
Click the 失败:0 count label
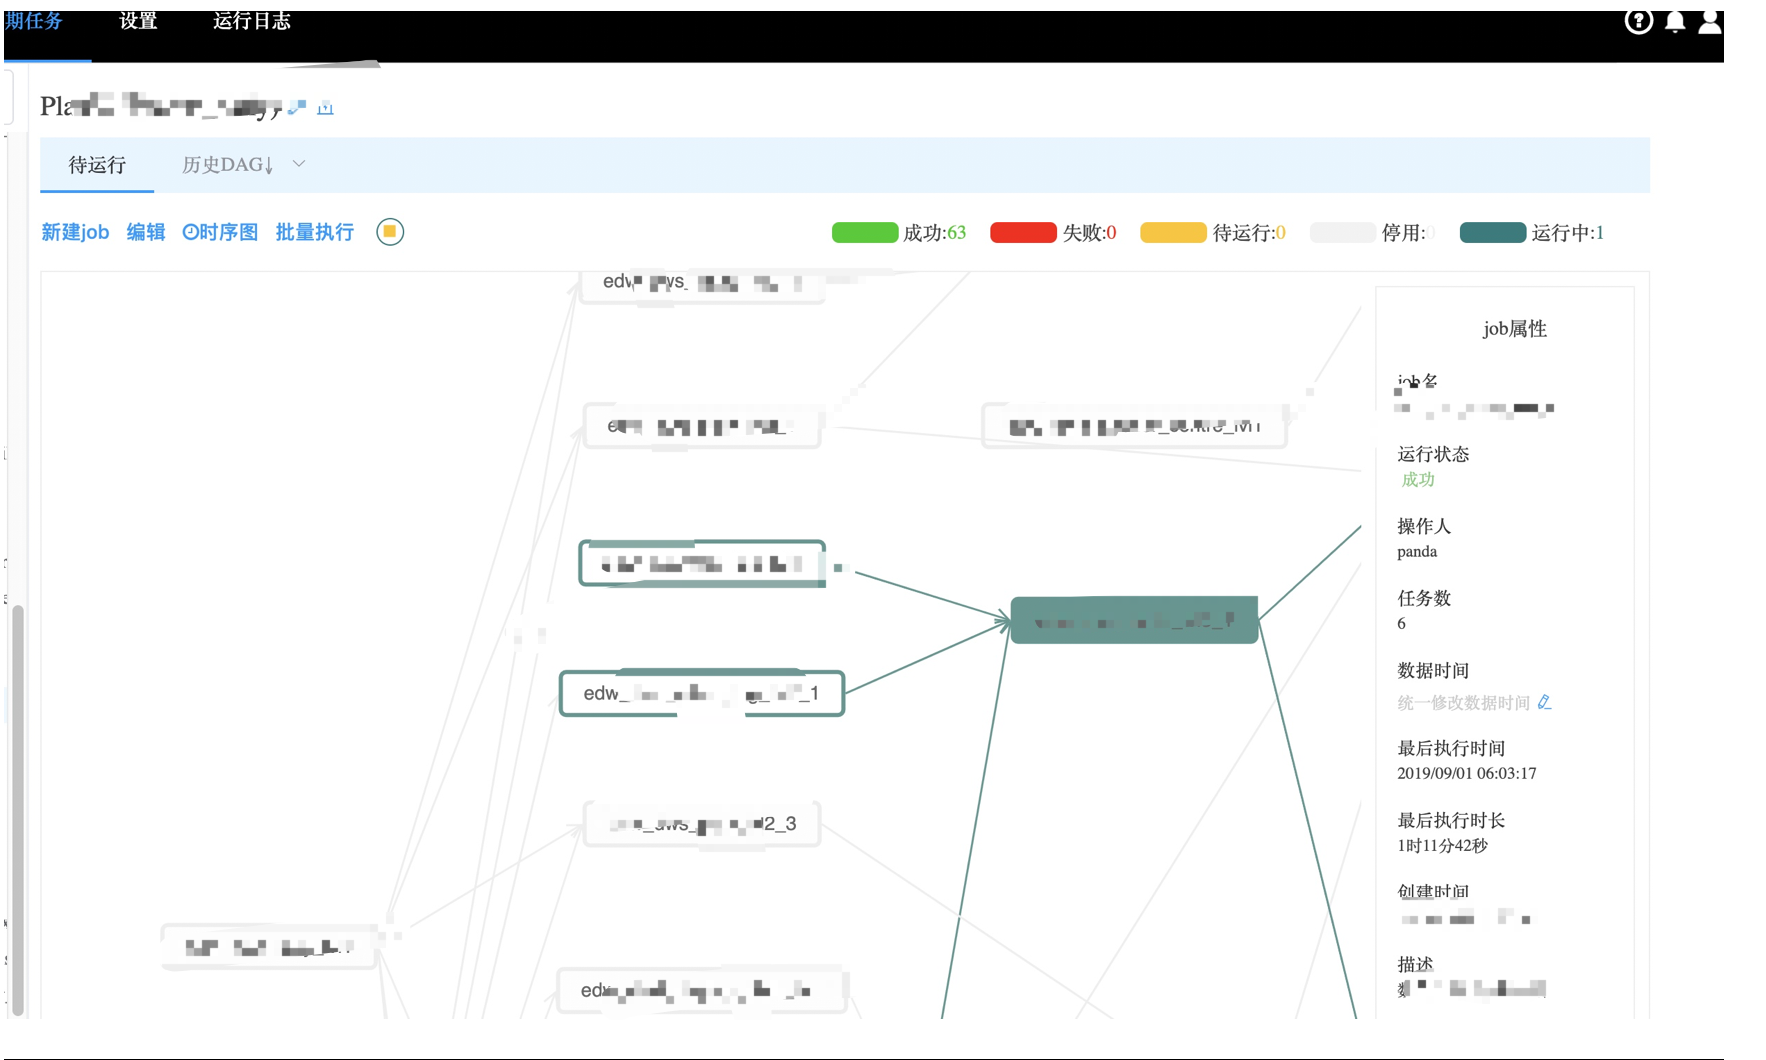1089,233
